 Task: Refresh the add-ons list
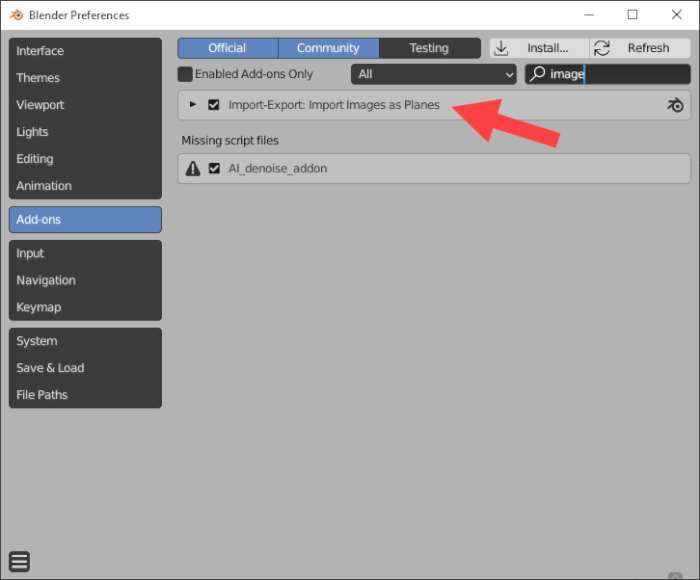640,48
